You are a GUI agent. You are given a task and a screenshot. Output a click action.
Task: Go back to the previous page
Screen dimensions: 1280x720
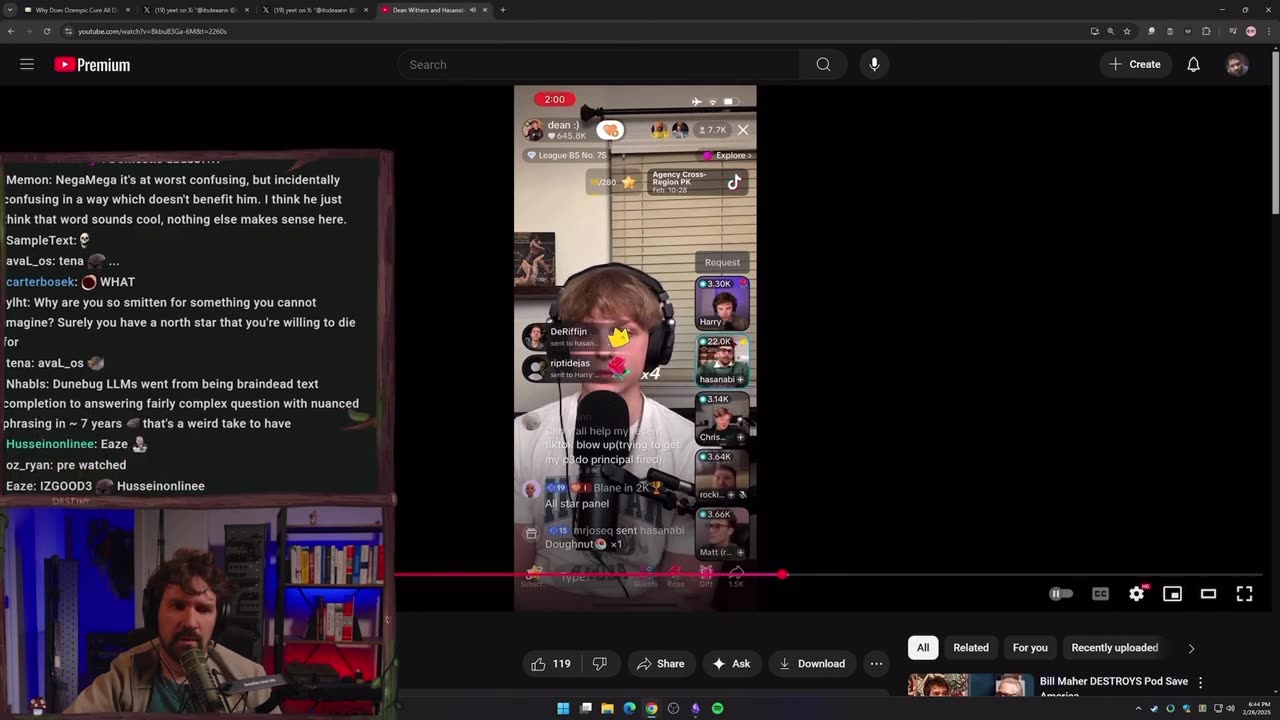(11, 31)
